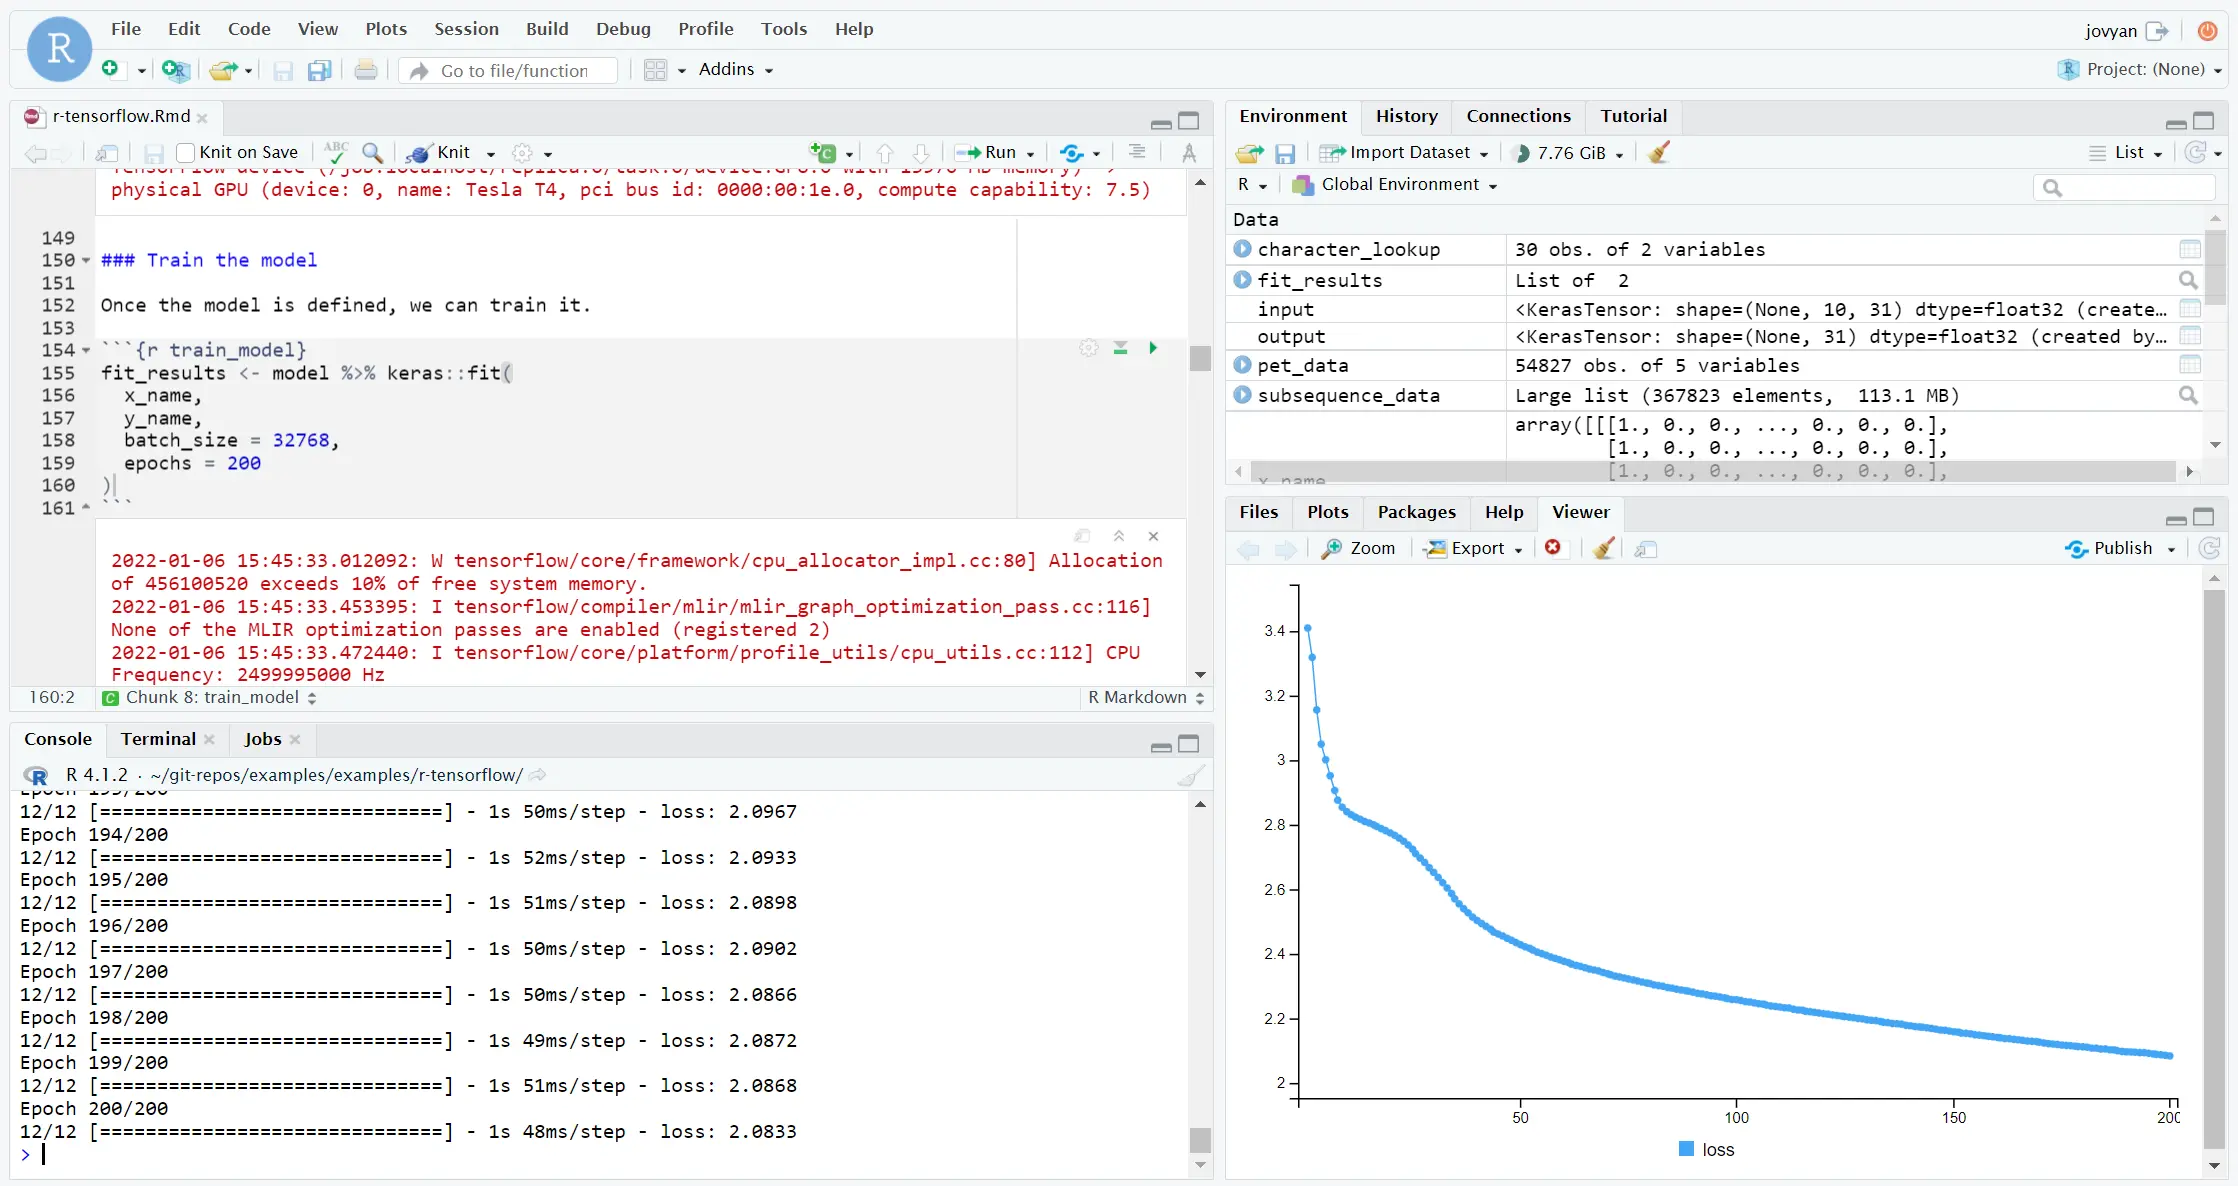Open the Project: (None) dropdown
This screenshot has width=2238, height=1186.
click(2139, 69)
